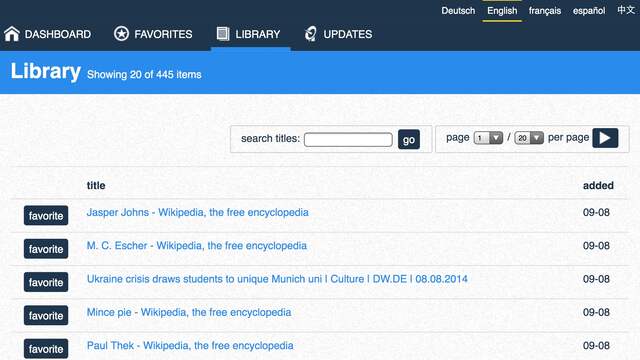Image resolution: width=640 pixels, height=360 pixels.
Task: Click the added column header
Action: [x=598, y=185]
